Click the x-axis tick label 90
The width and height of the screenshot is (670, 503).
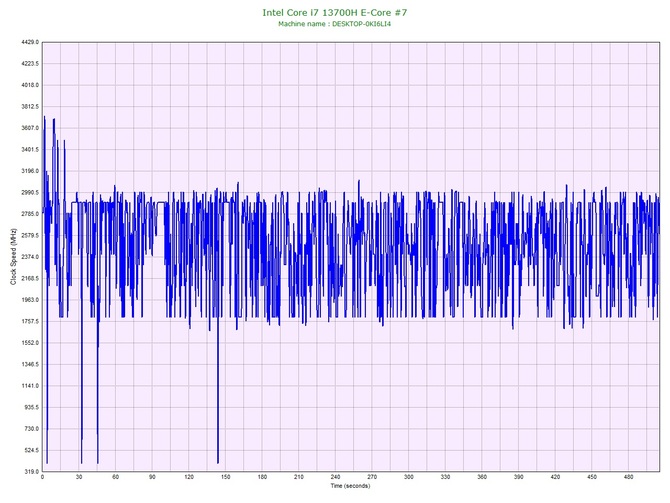point(152,477)
